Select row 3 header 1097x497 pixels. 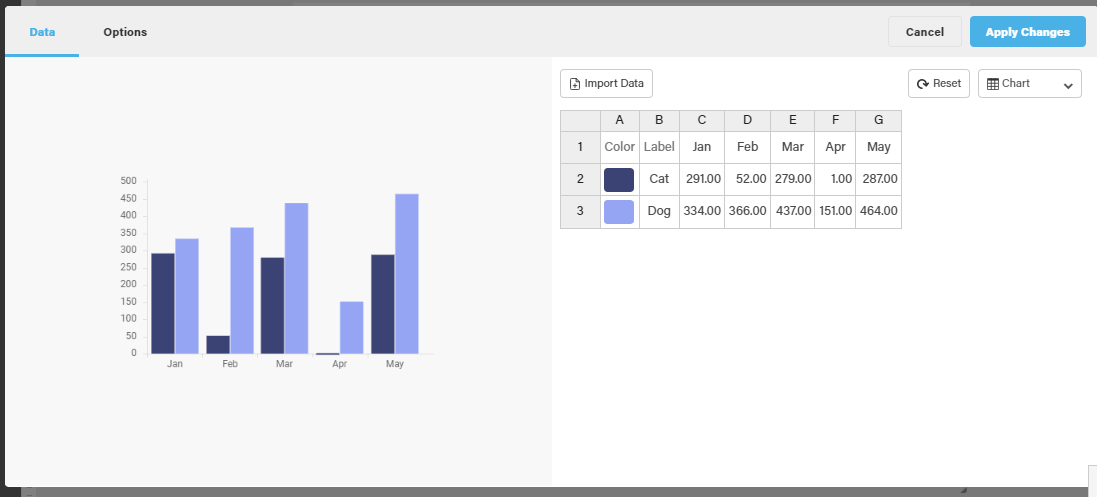click(580, 211)
